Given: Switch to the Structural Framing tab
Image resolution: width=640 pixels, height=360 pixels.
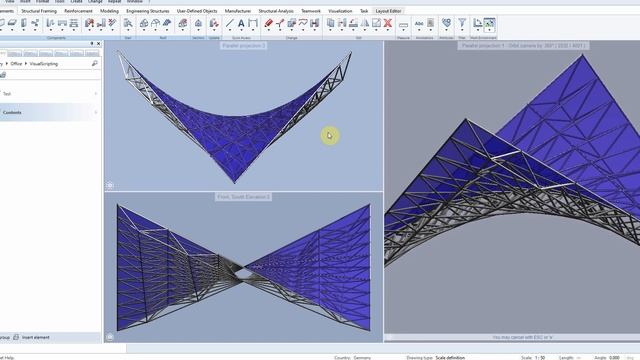Looking at the screenshot, I should coord(39,11).
